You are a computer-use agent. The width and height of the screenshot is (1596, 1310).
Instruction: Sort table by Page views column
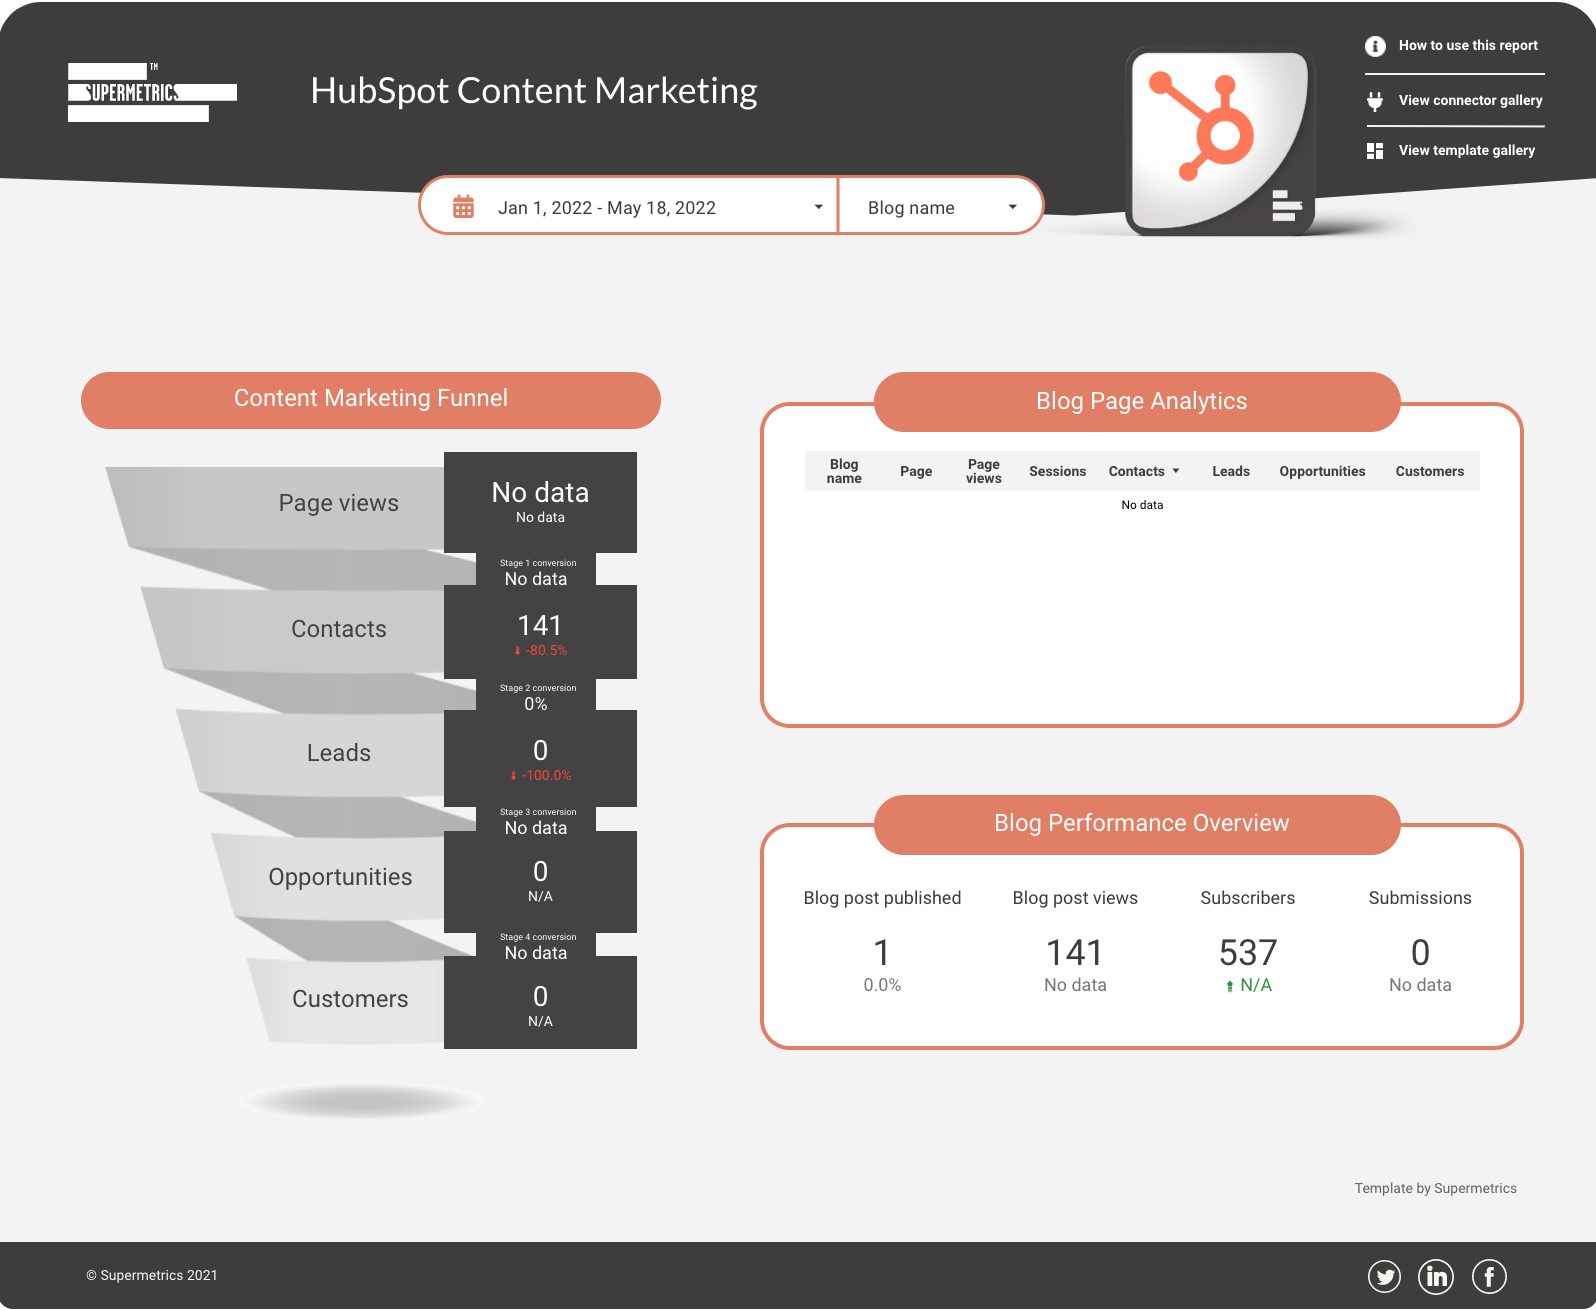983,471
